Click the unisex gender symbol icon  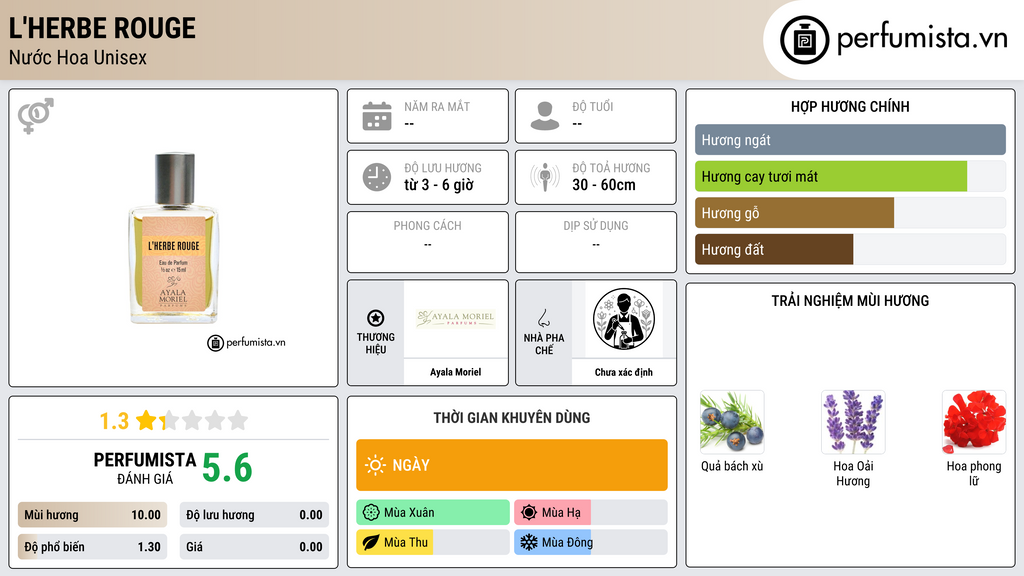click(36, 116)
